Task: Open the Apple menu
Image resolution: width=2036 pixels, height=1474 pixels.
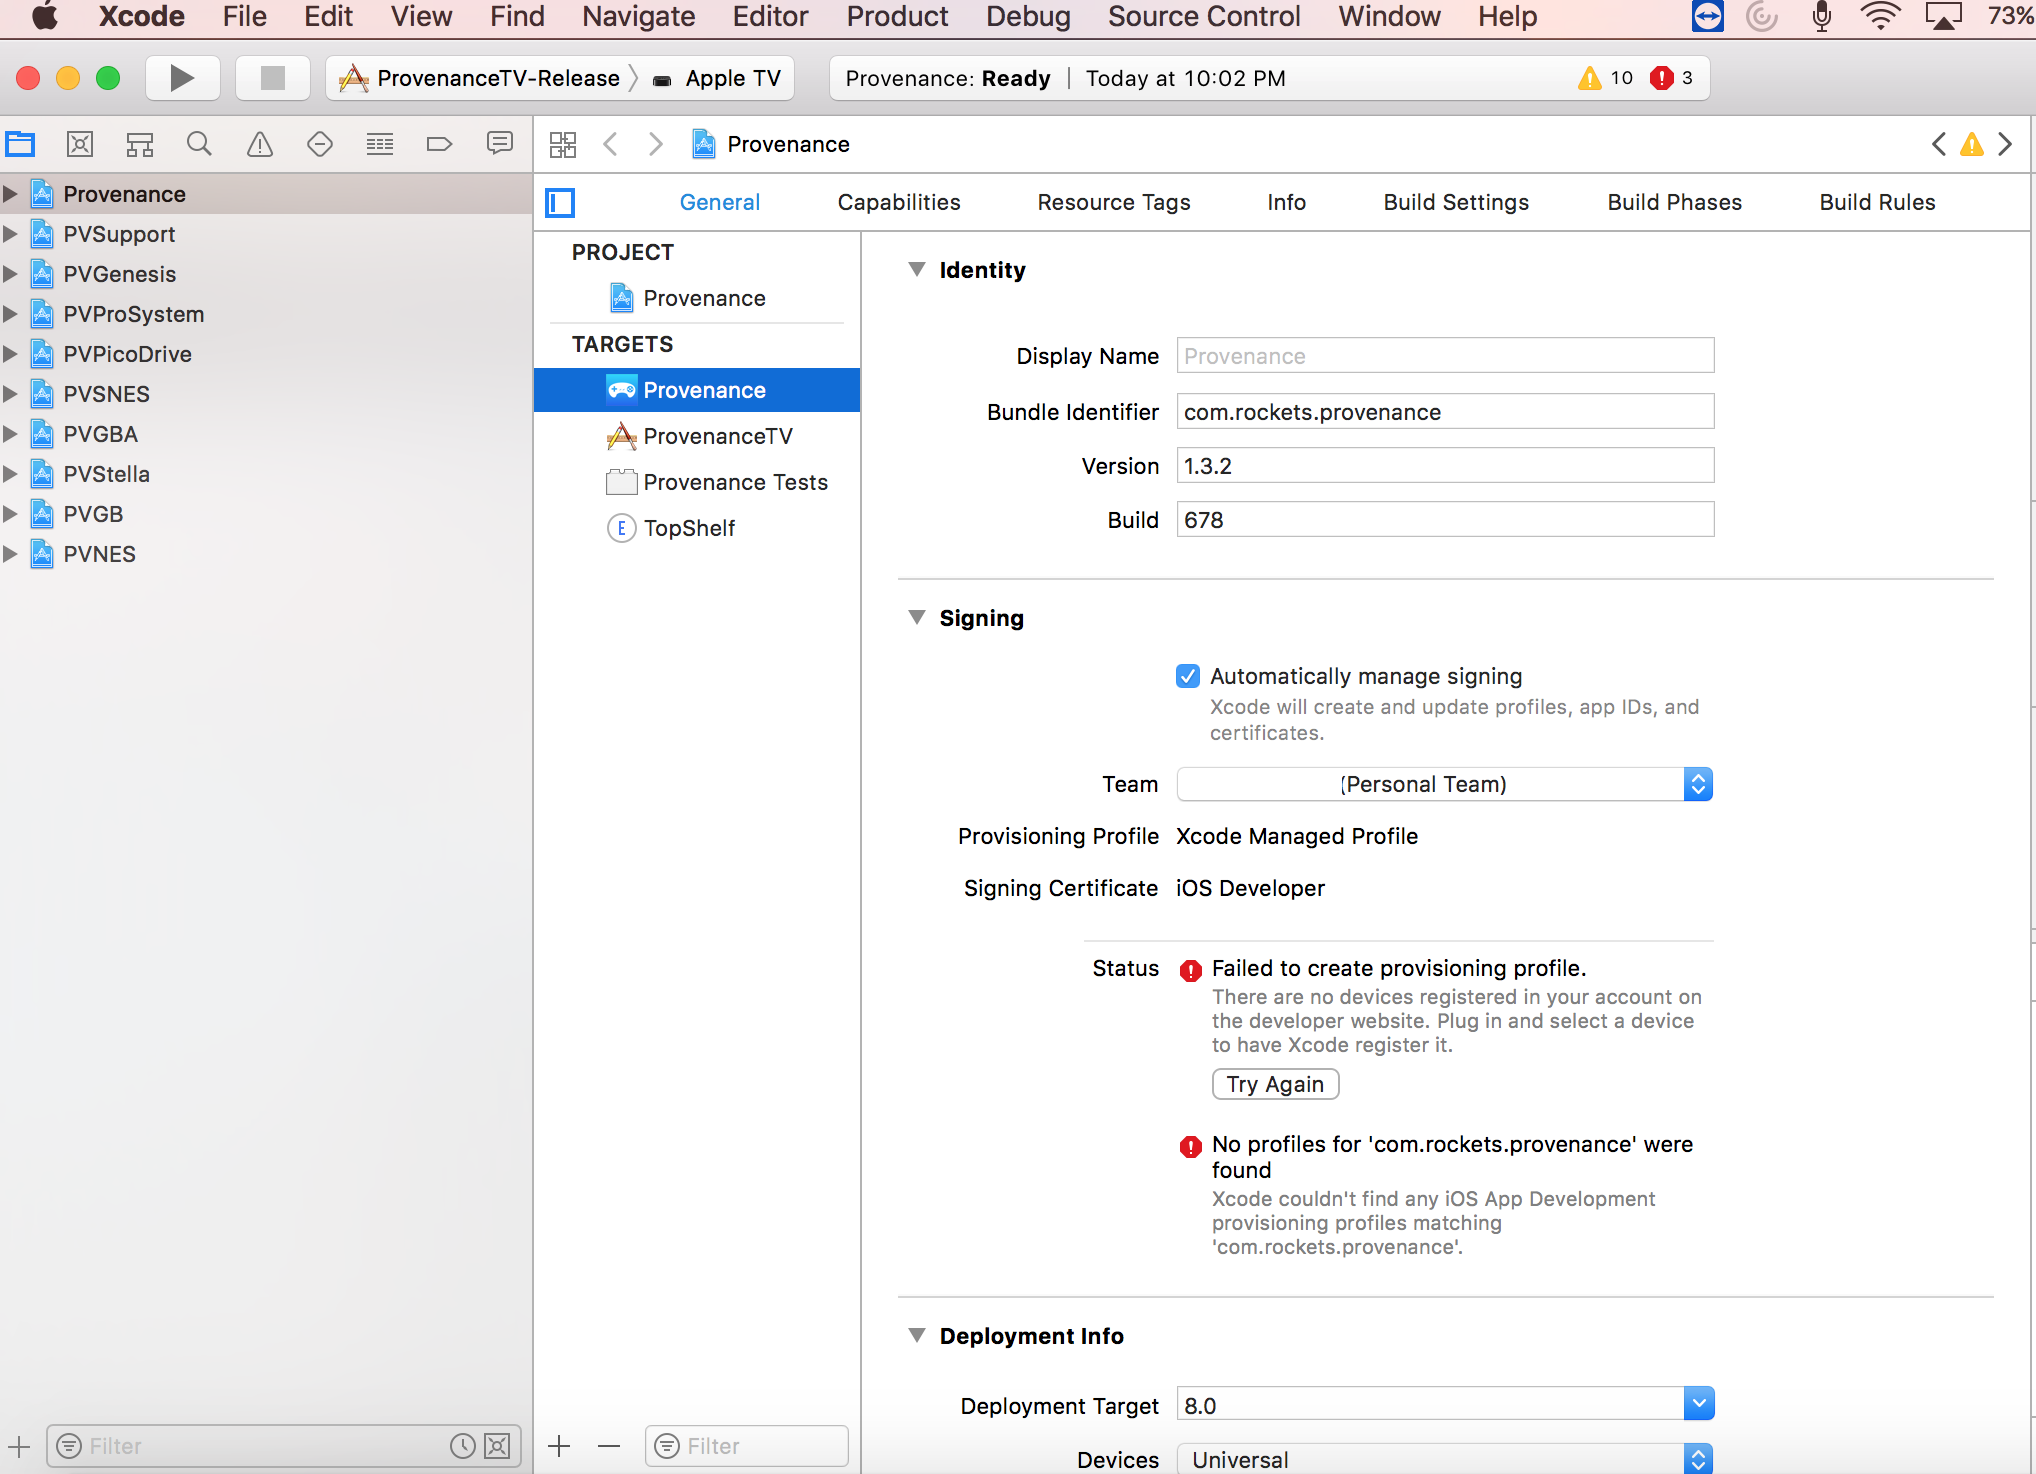Action: point(44,17)
